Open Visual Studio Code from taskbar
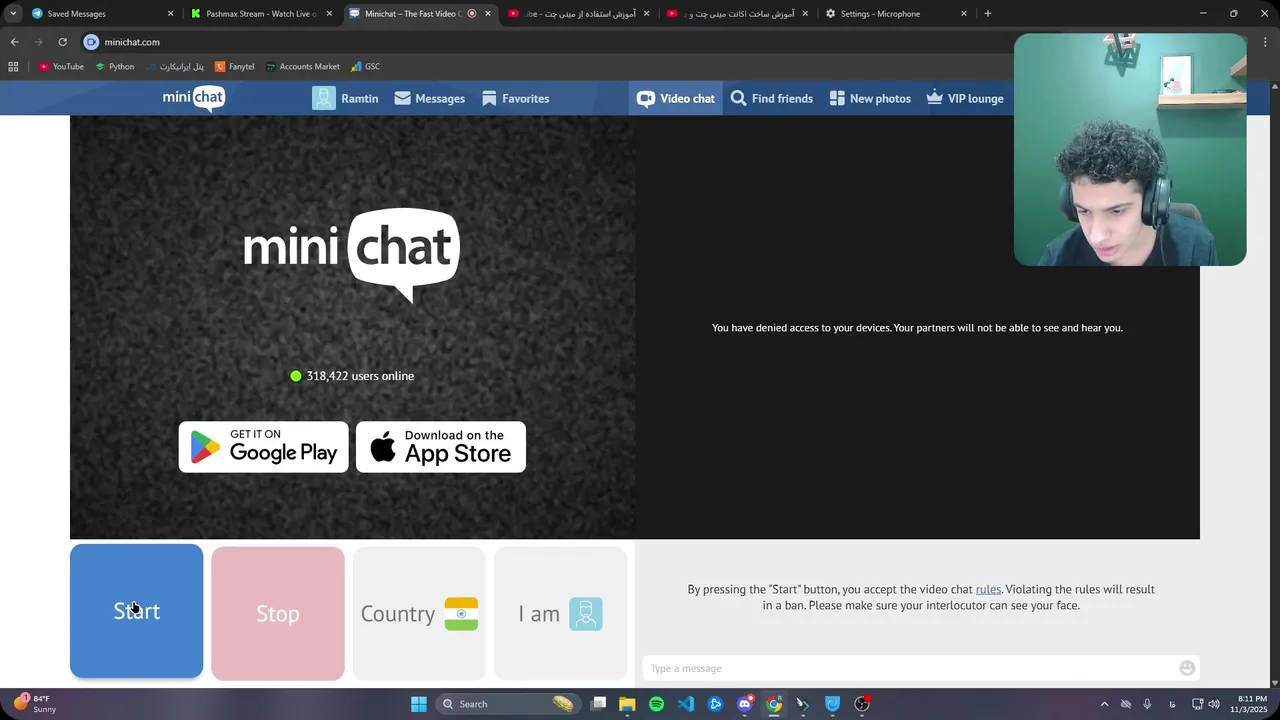Viewport: 1280px width, 720px height. [x=686, y=704]
